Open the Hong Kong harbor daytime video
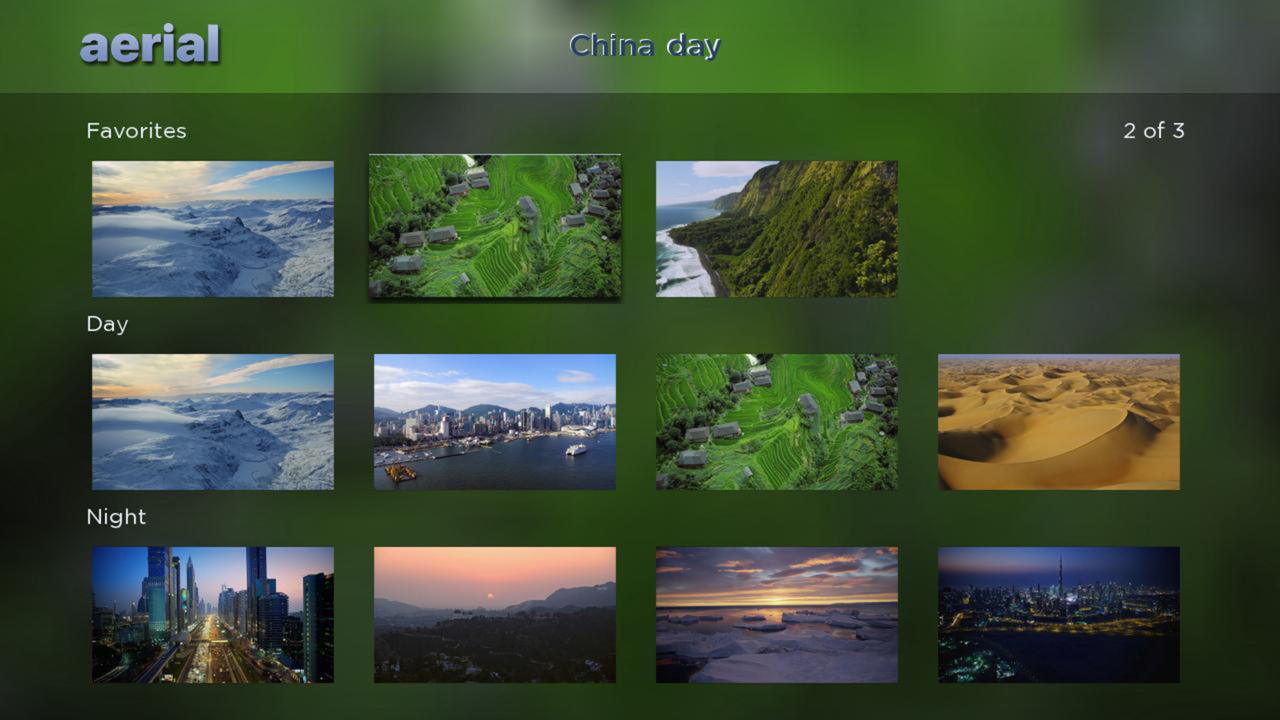 point(494,421)
